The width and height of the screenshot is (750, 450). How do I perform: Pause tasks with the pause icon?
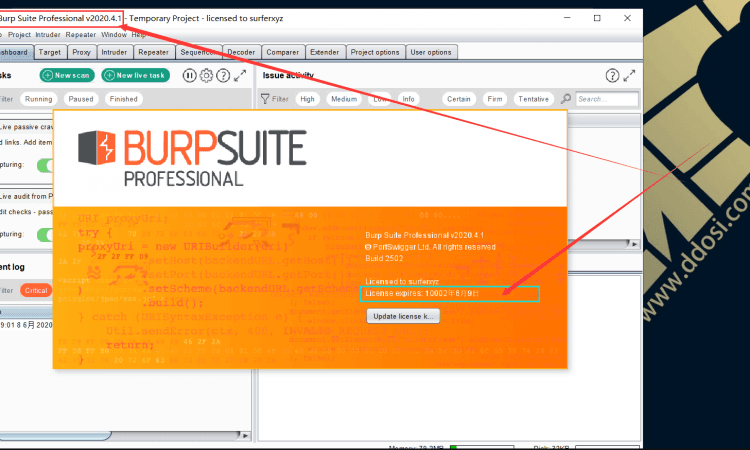pos(189,76)
